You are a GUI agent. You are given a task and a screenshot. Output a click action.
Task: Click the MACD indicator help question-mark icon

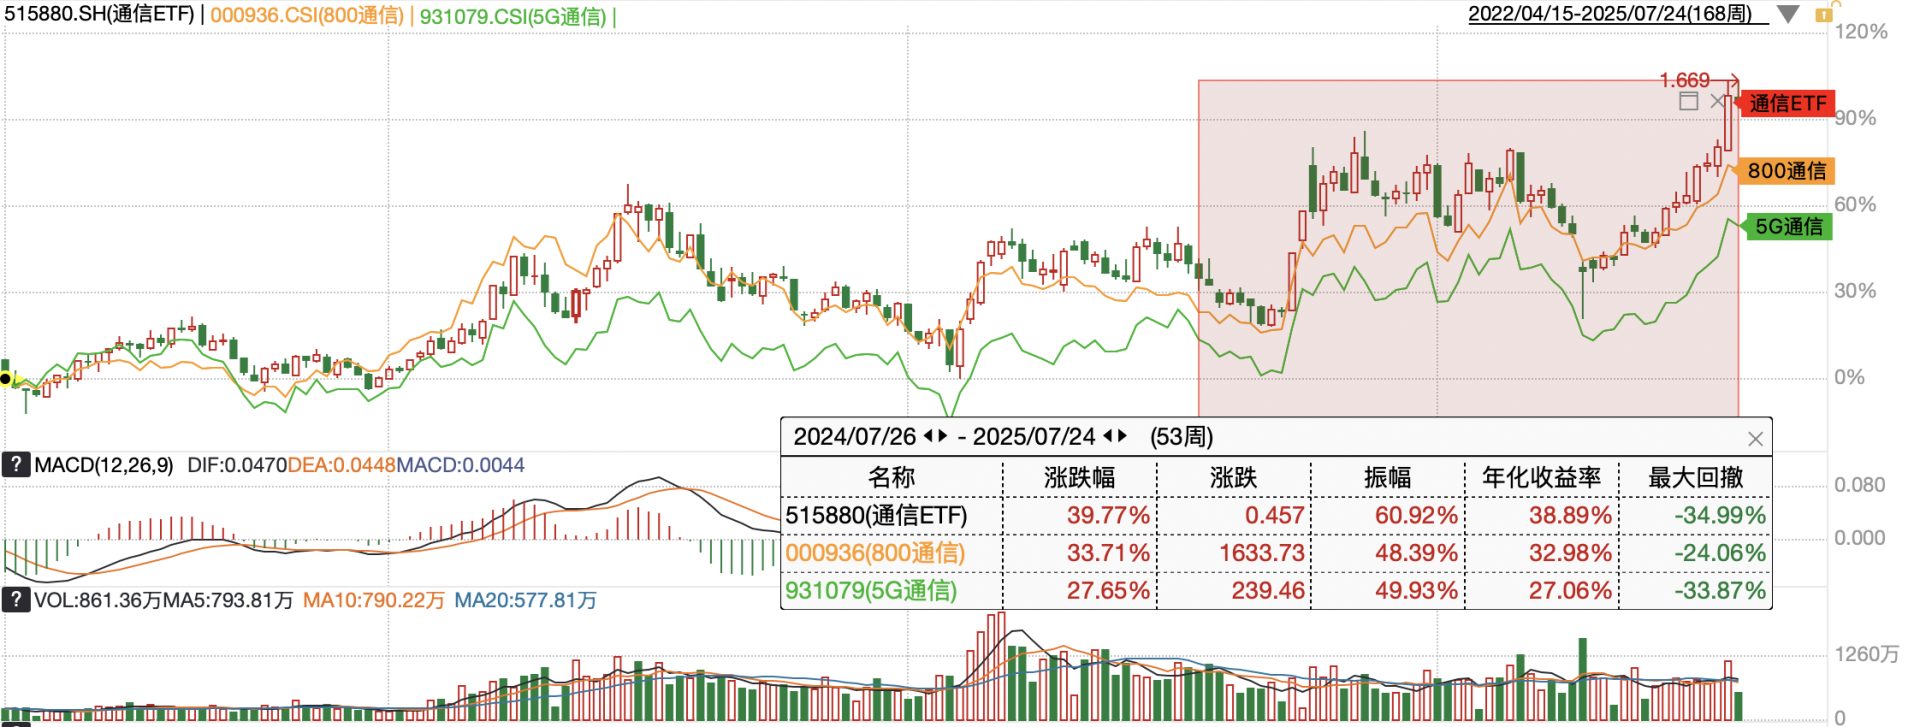(x=16, y=465)
